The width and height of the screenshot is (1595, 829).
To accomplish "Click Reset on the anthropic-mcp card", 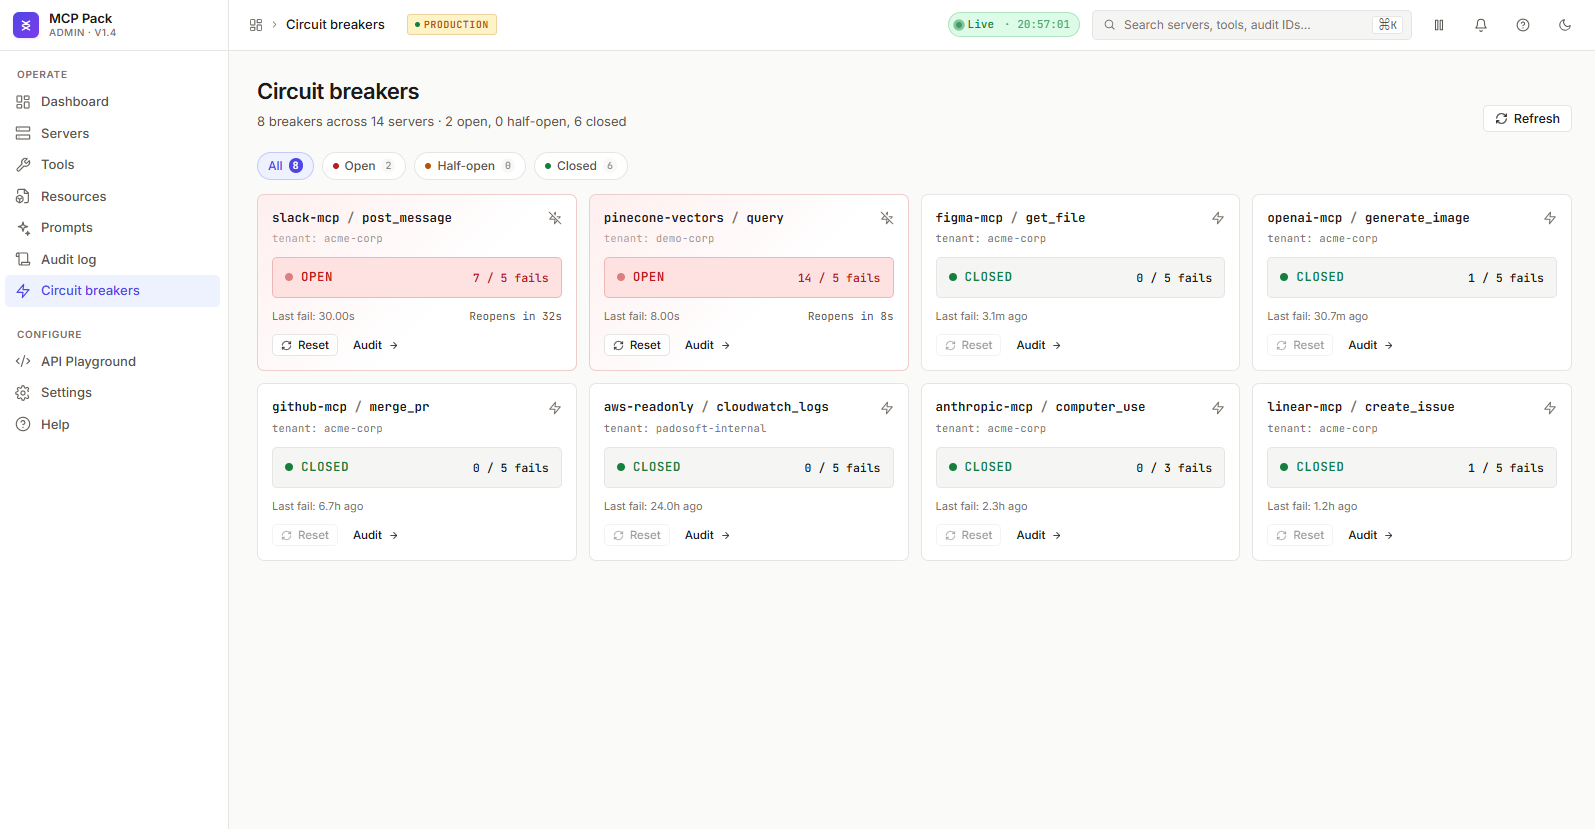I will click(969, 535).
